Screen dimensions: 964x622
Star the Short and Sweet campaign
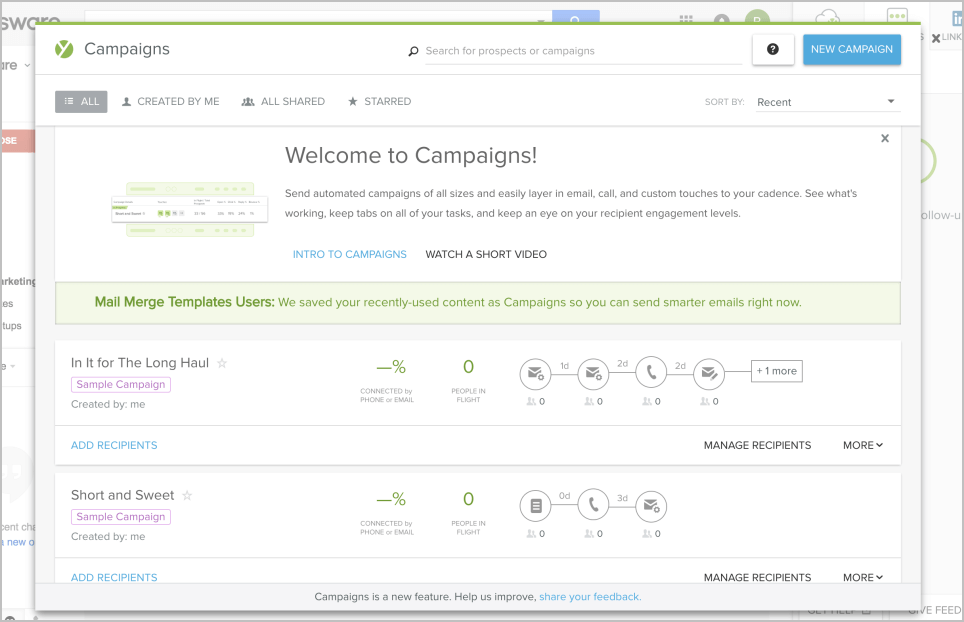[x=187, y=495]
